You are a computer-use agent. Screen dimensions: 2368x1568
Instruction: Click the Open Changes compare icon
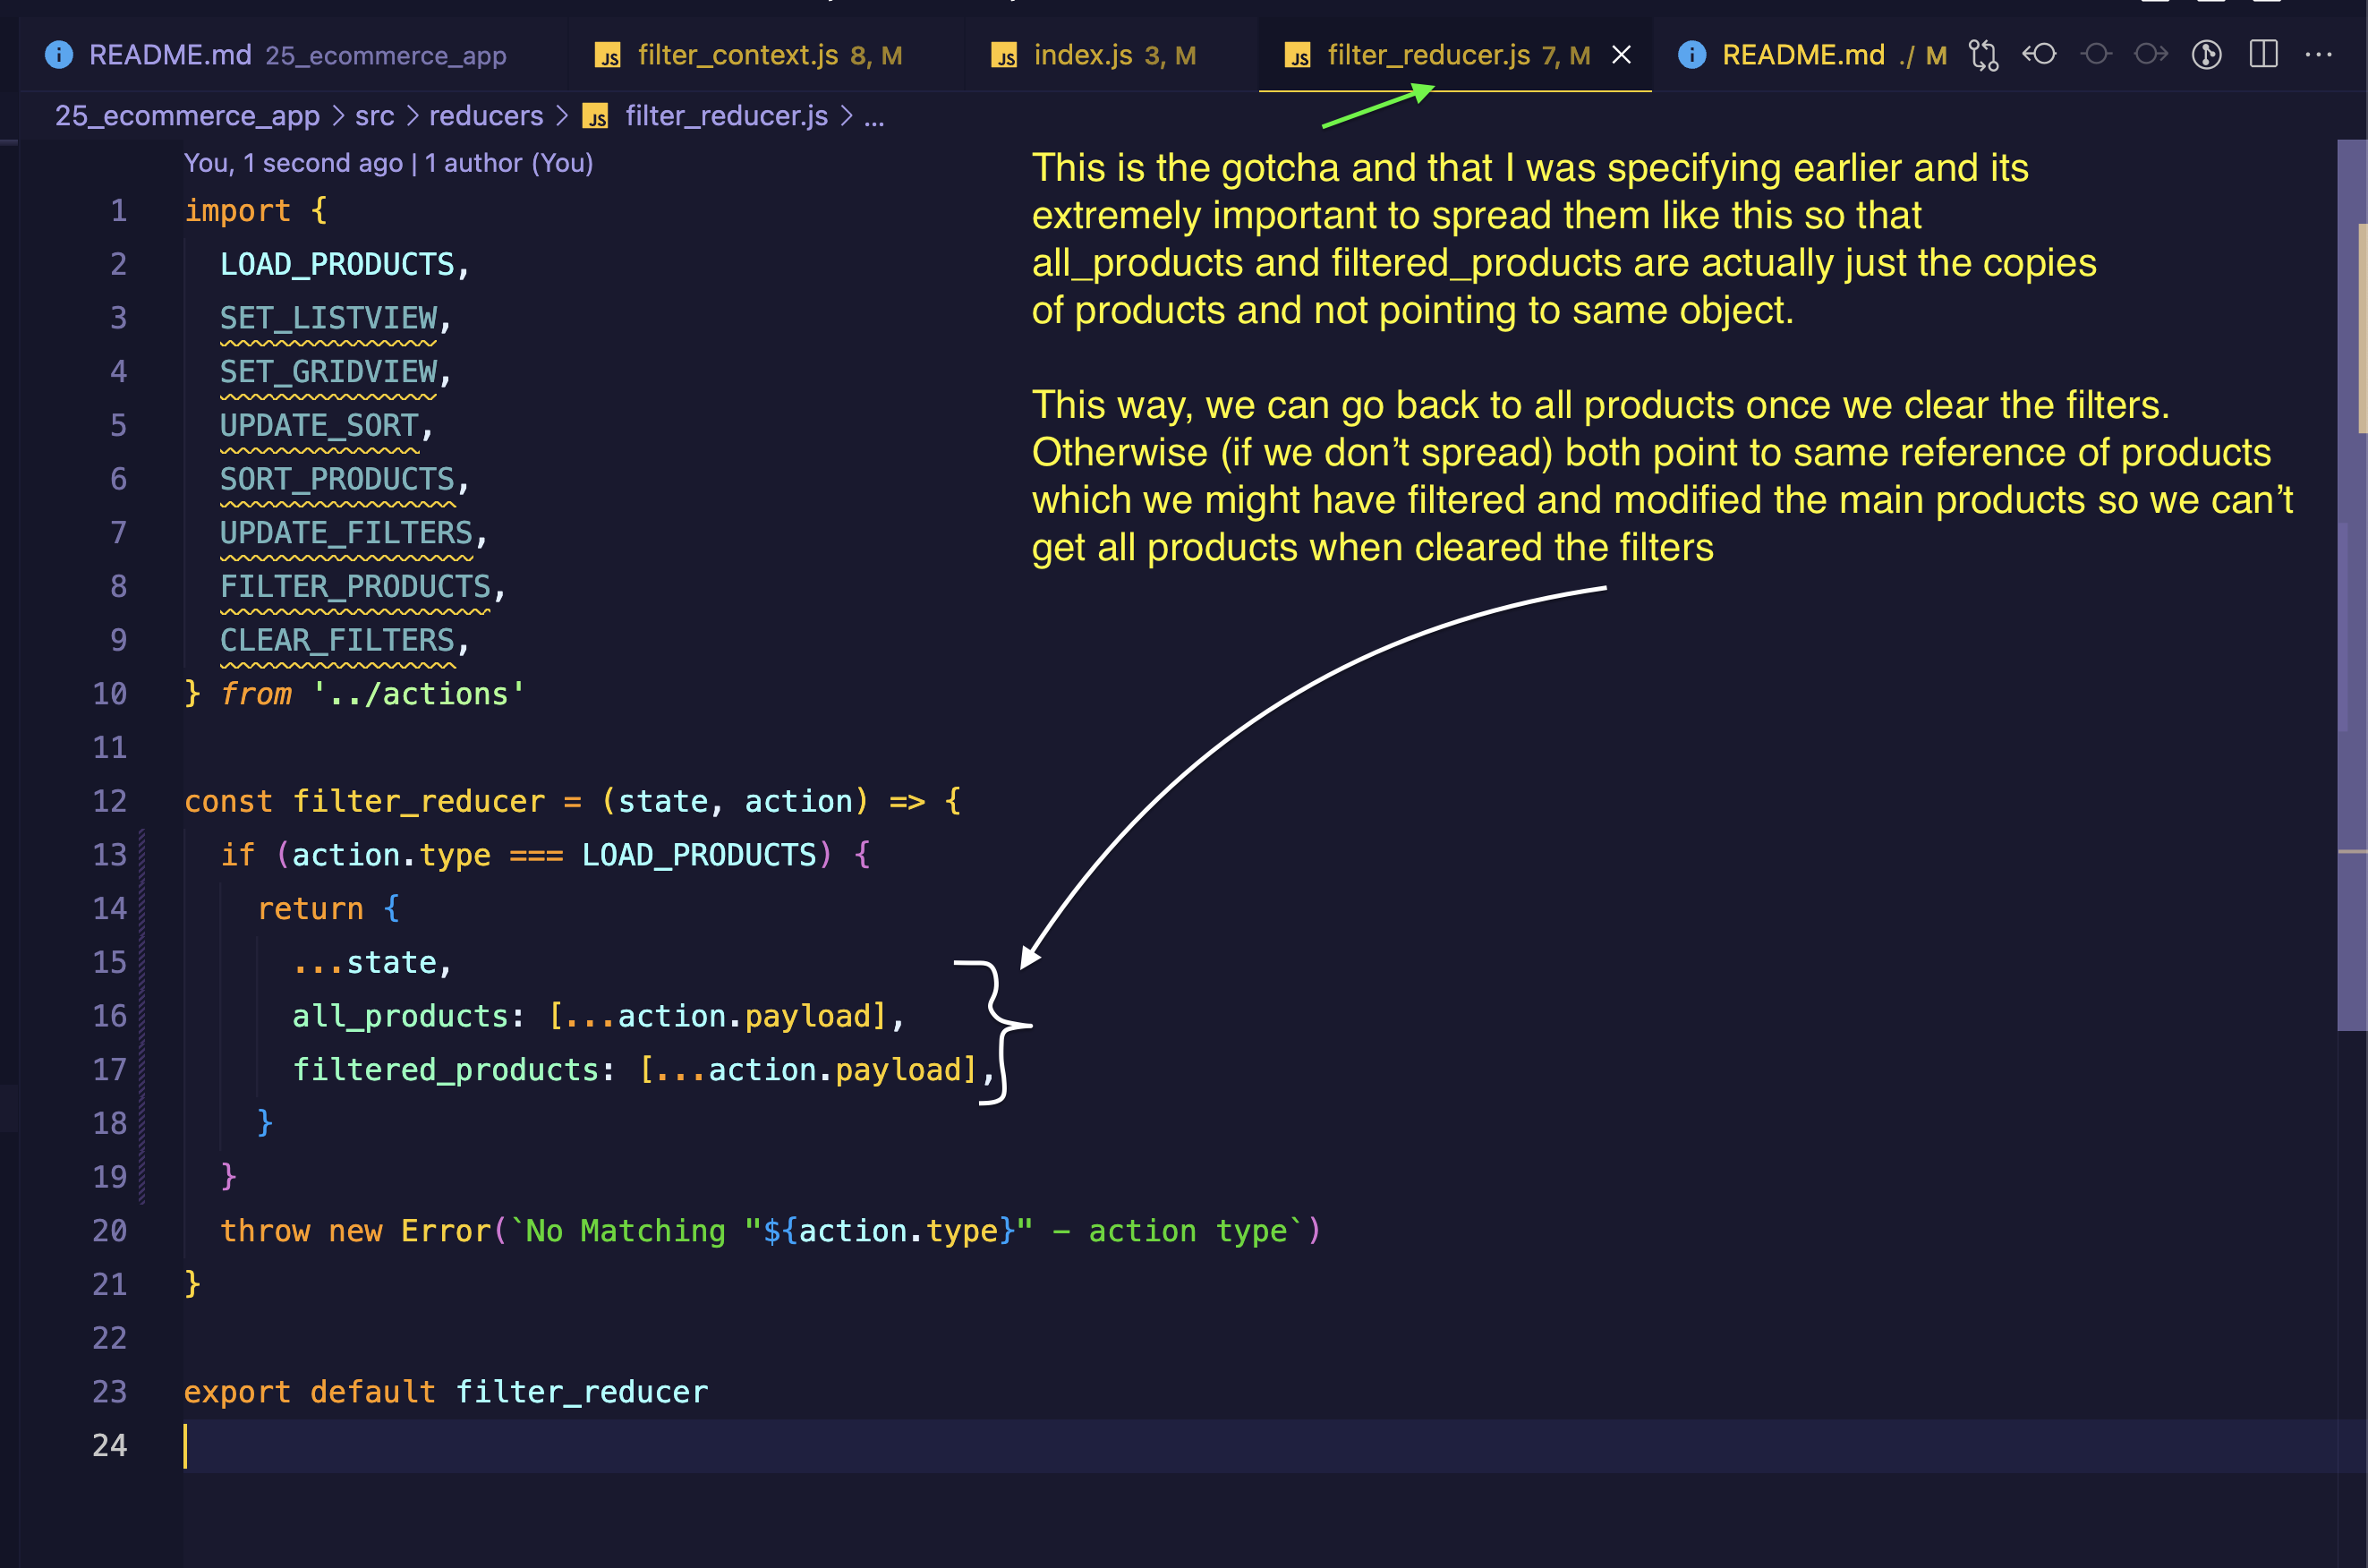pyautogui.click(x=1983, y=55)
